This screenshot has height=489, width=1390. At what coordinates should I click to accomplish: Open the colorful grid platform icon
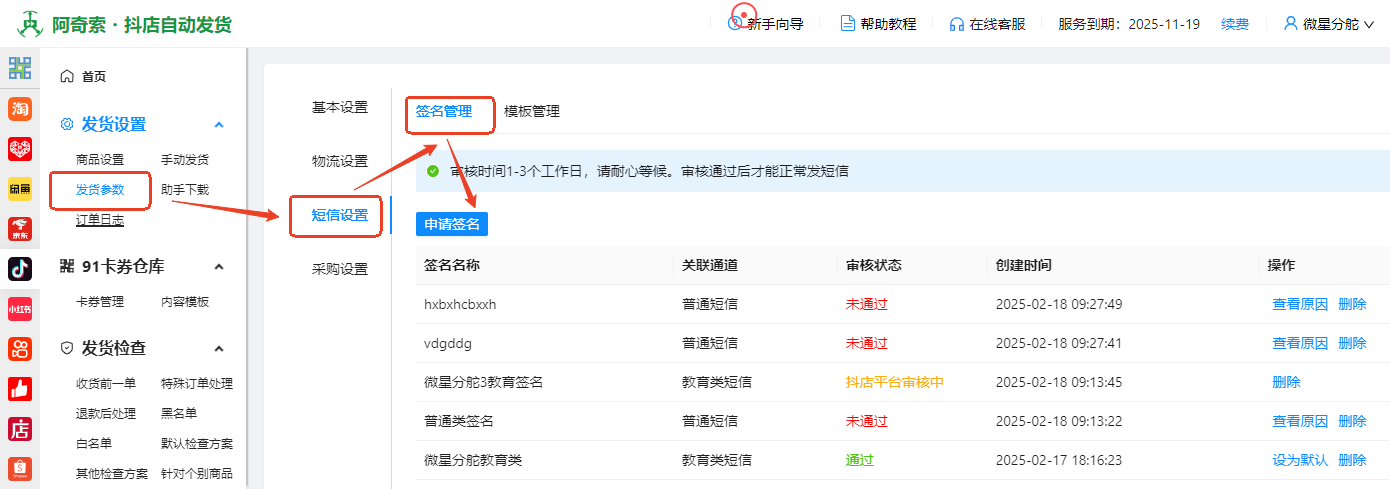pyautogui.click(x=20, y=68)
